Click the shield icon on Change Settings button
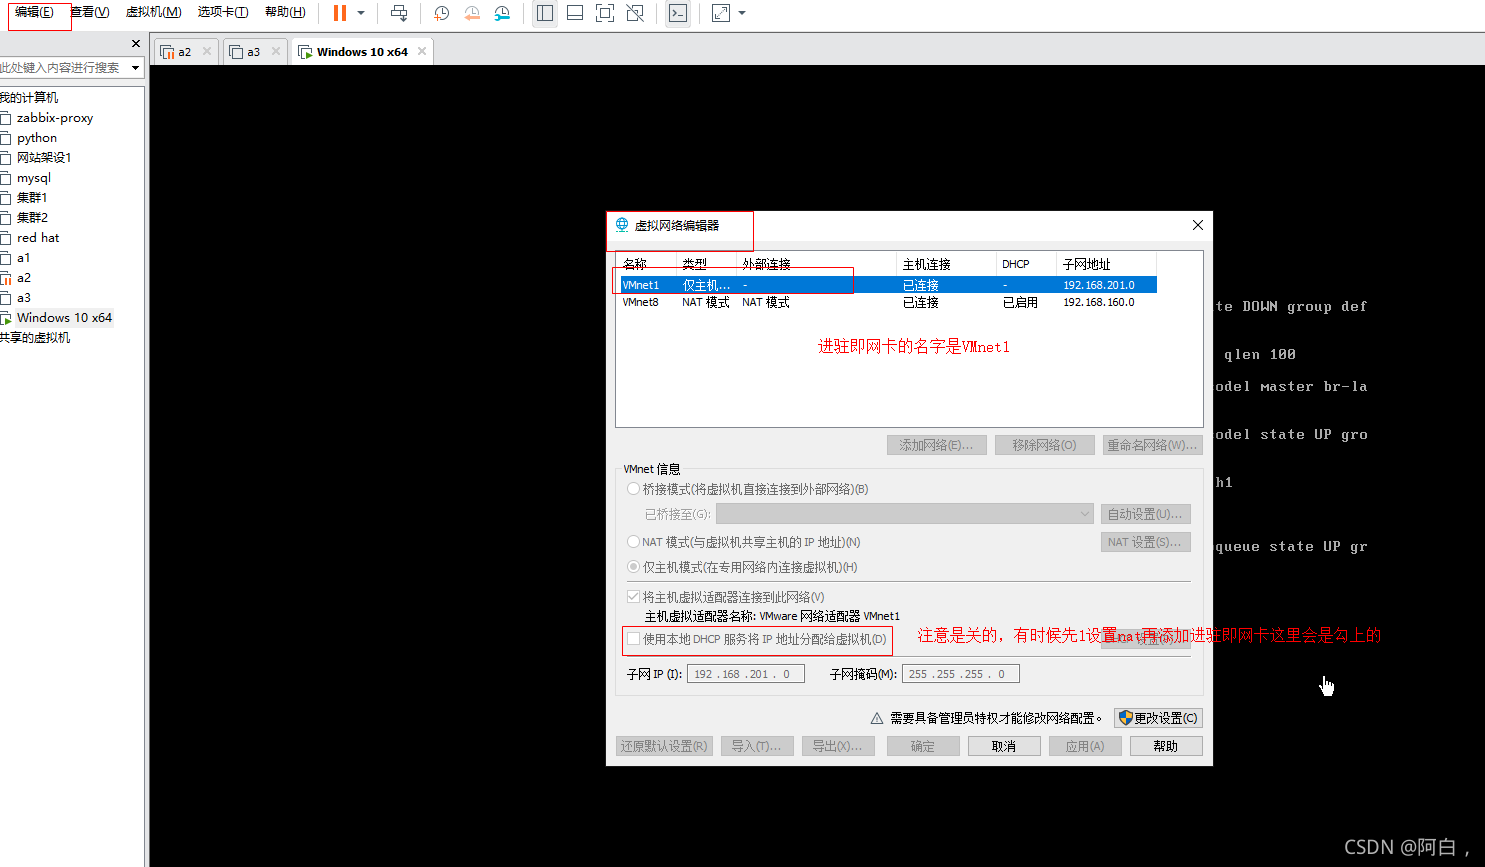The image size is (1485, 867). tap(1126, 718)
